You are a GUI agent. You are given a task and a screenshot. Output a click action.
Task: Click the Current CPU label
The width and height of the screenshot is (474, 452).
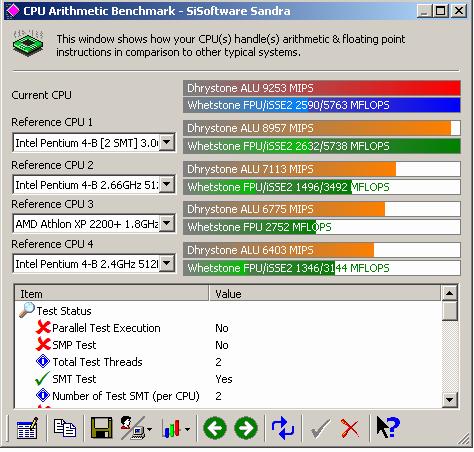(41, 95)
